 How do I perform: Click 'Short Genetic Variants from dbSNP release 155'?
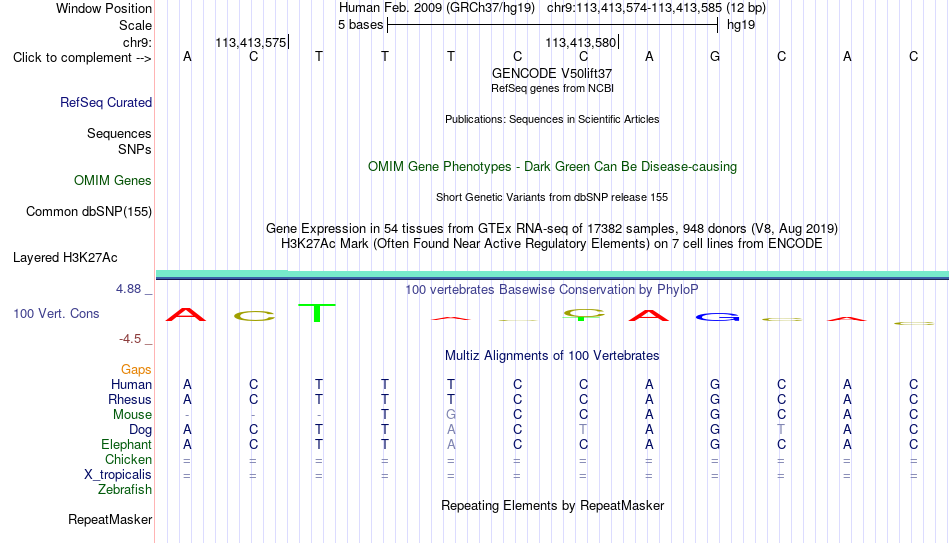click(552, 198)
